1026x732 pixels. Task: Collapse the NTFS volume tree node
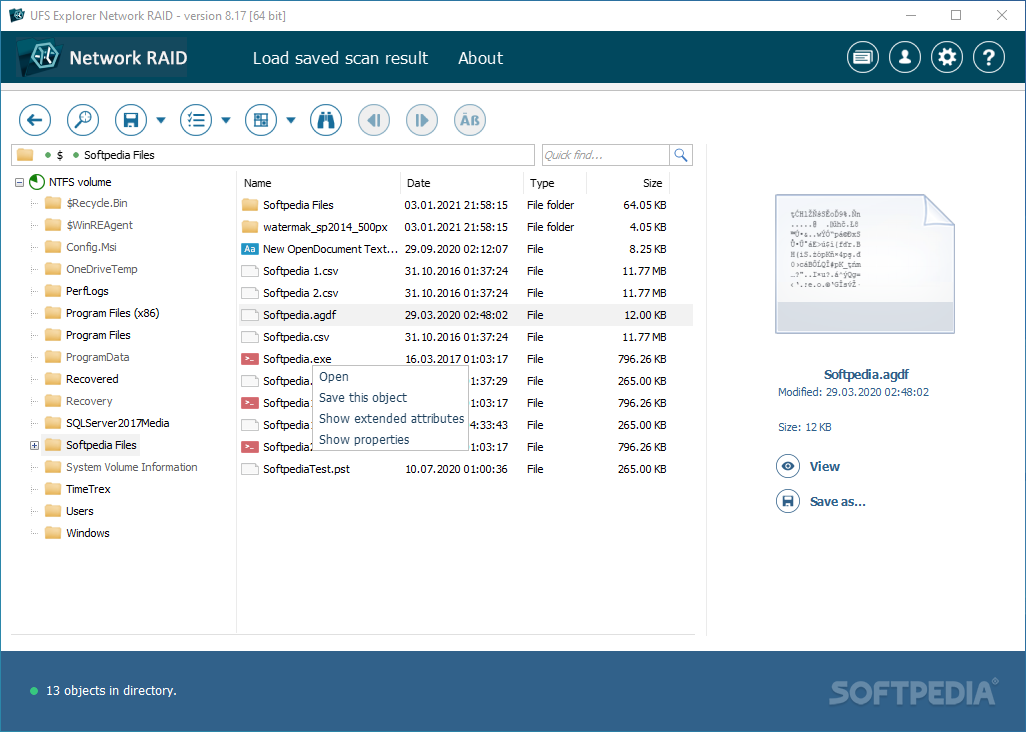pyautogui.click(x=20, y=182)
